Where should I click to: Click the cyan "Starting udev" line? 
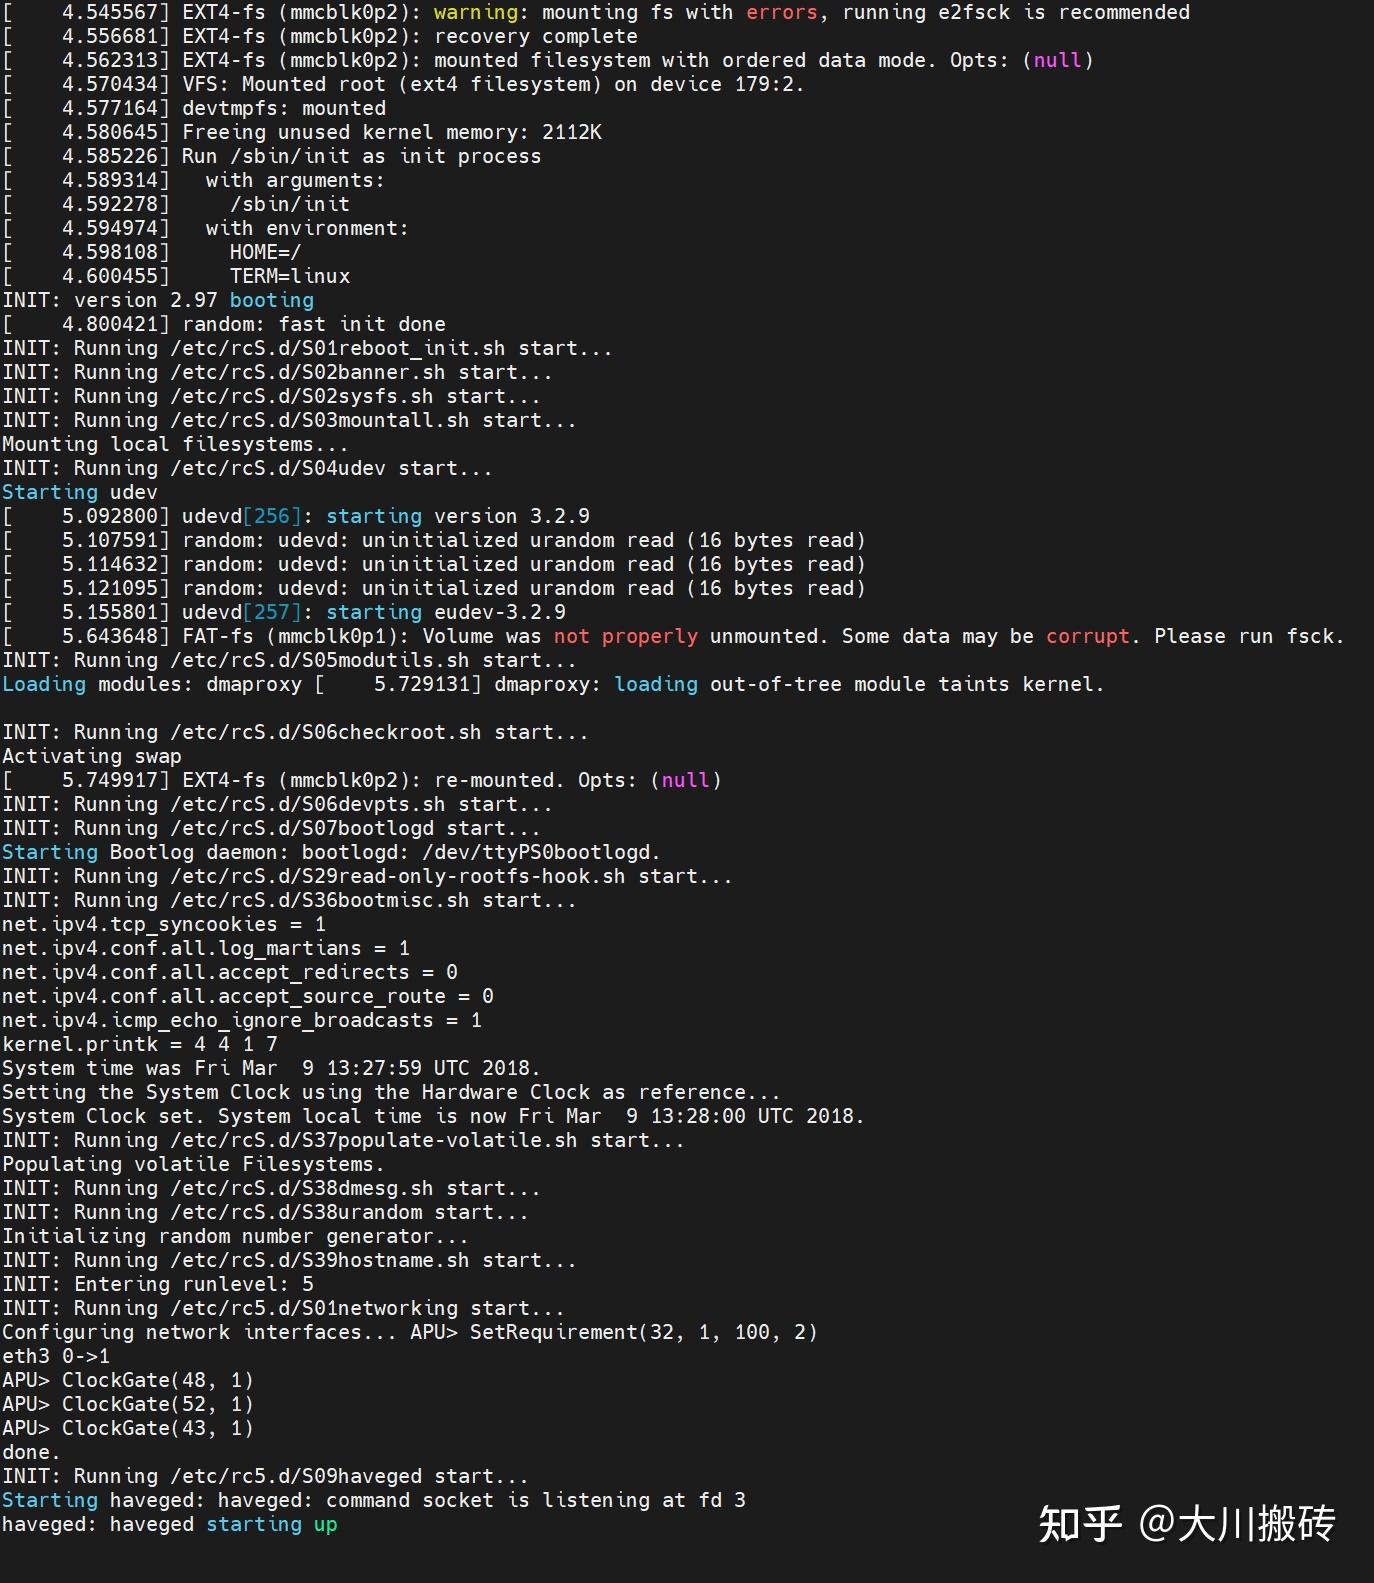pyautogui.click(x=80, y=492)
